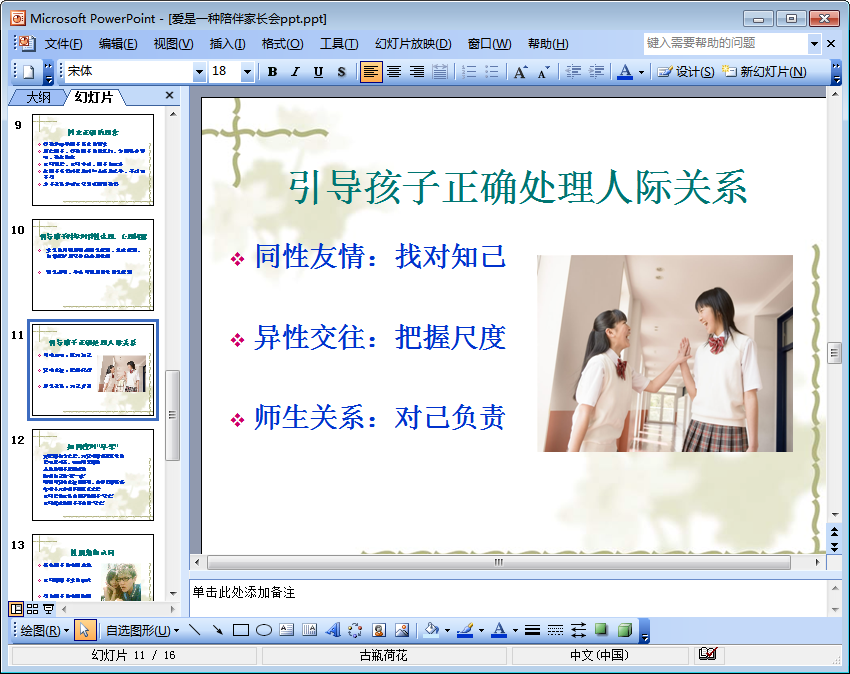
Task: Open the 编辑(E) menu
Action: [x=118, y=44]
